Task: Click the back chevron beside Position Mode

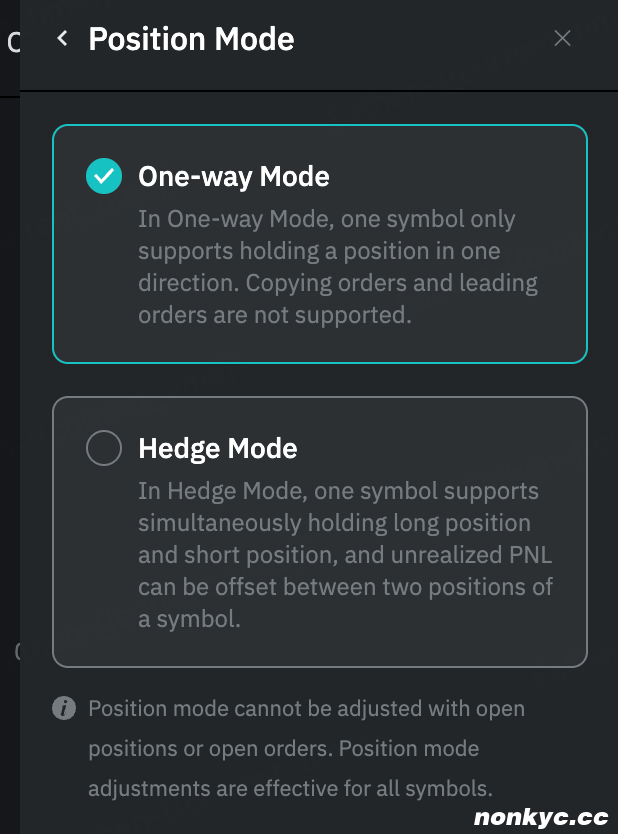Action: 63,39
